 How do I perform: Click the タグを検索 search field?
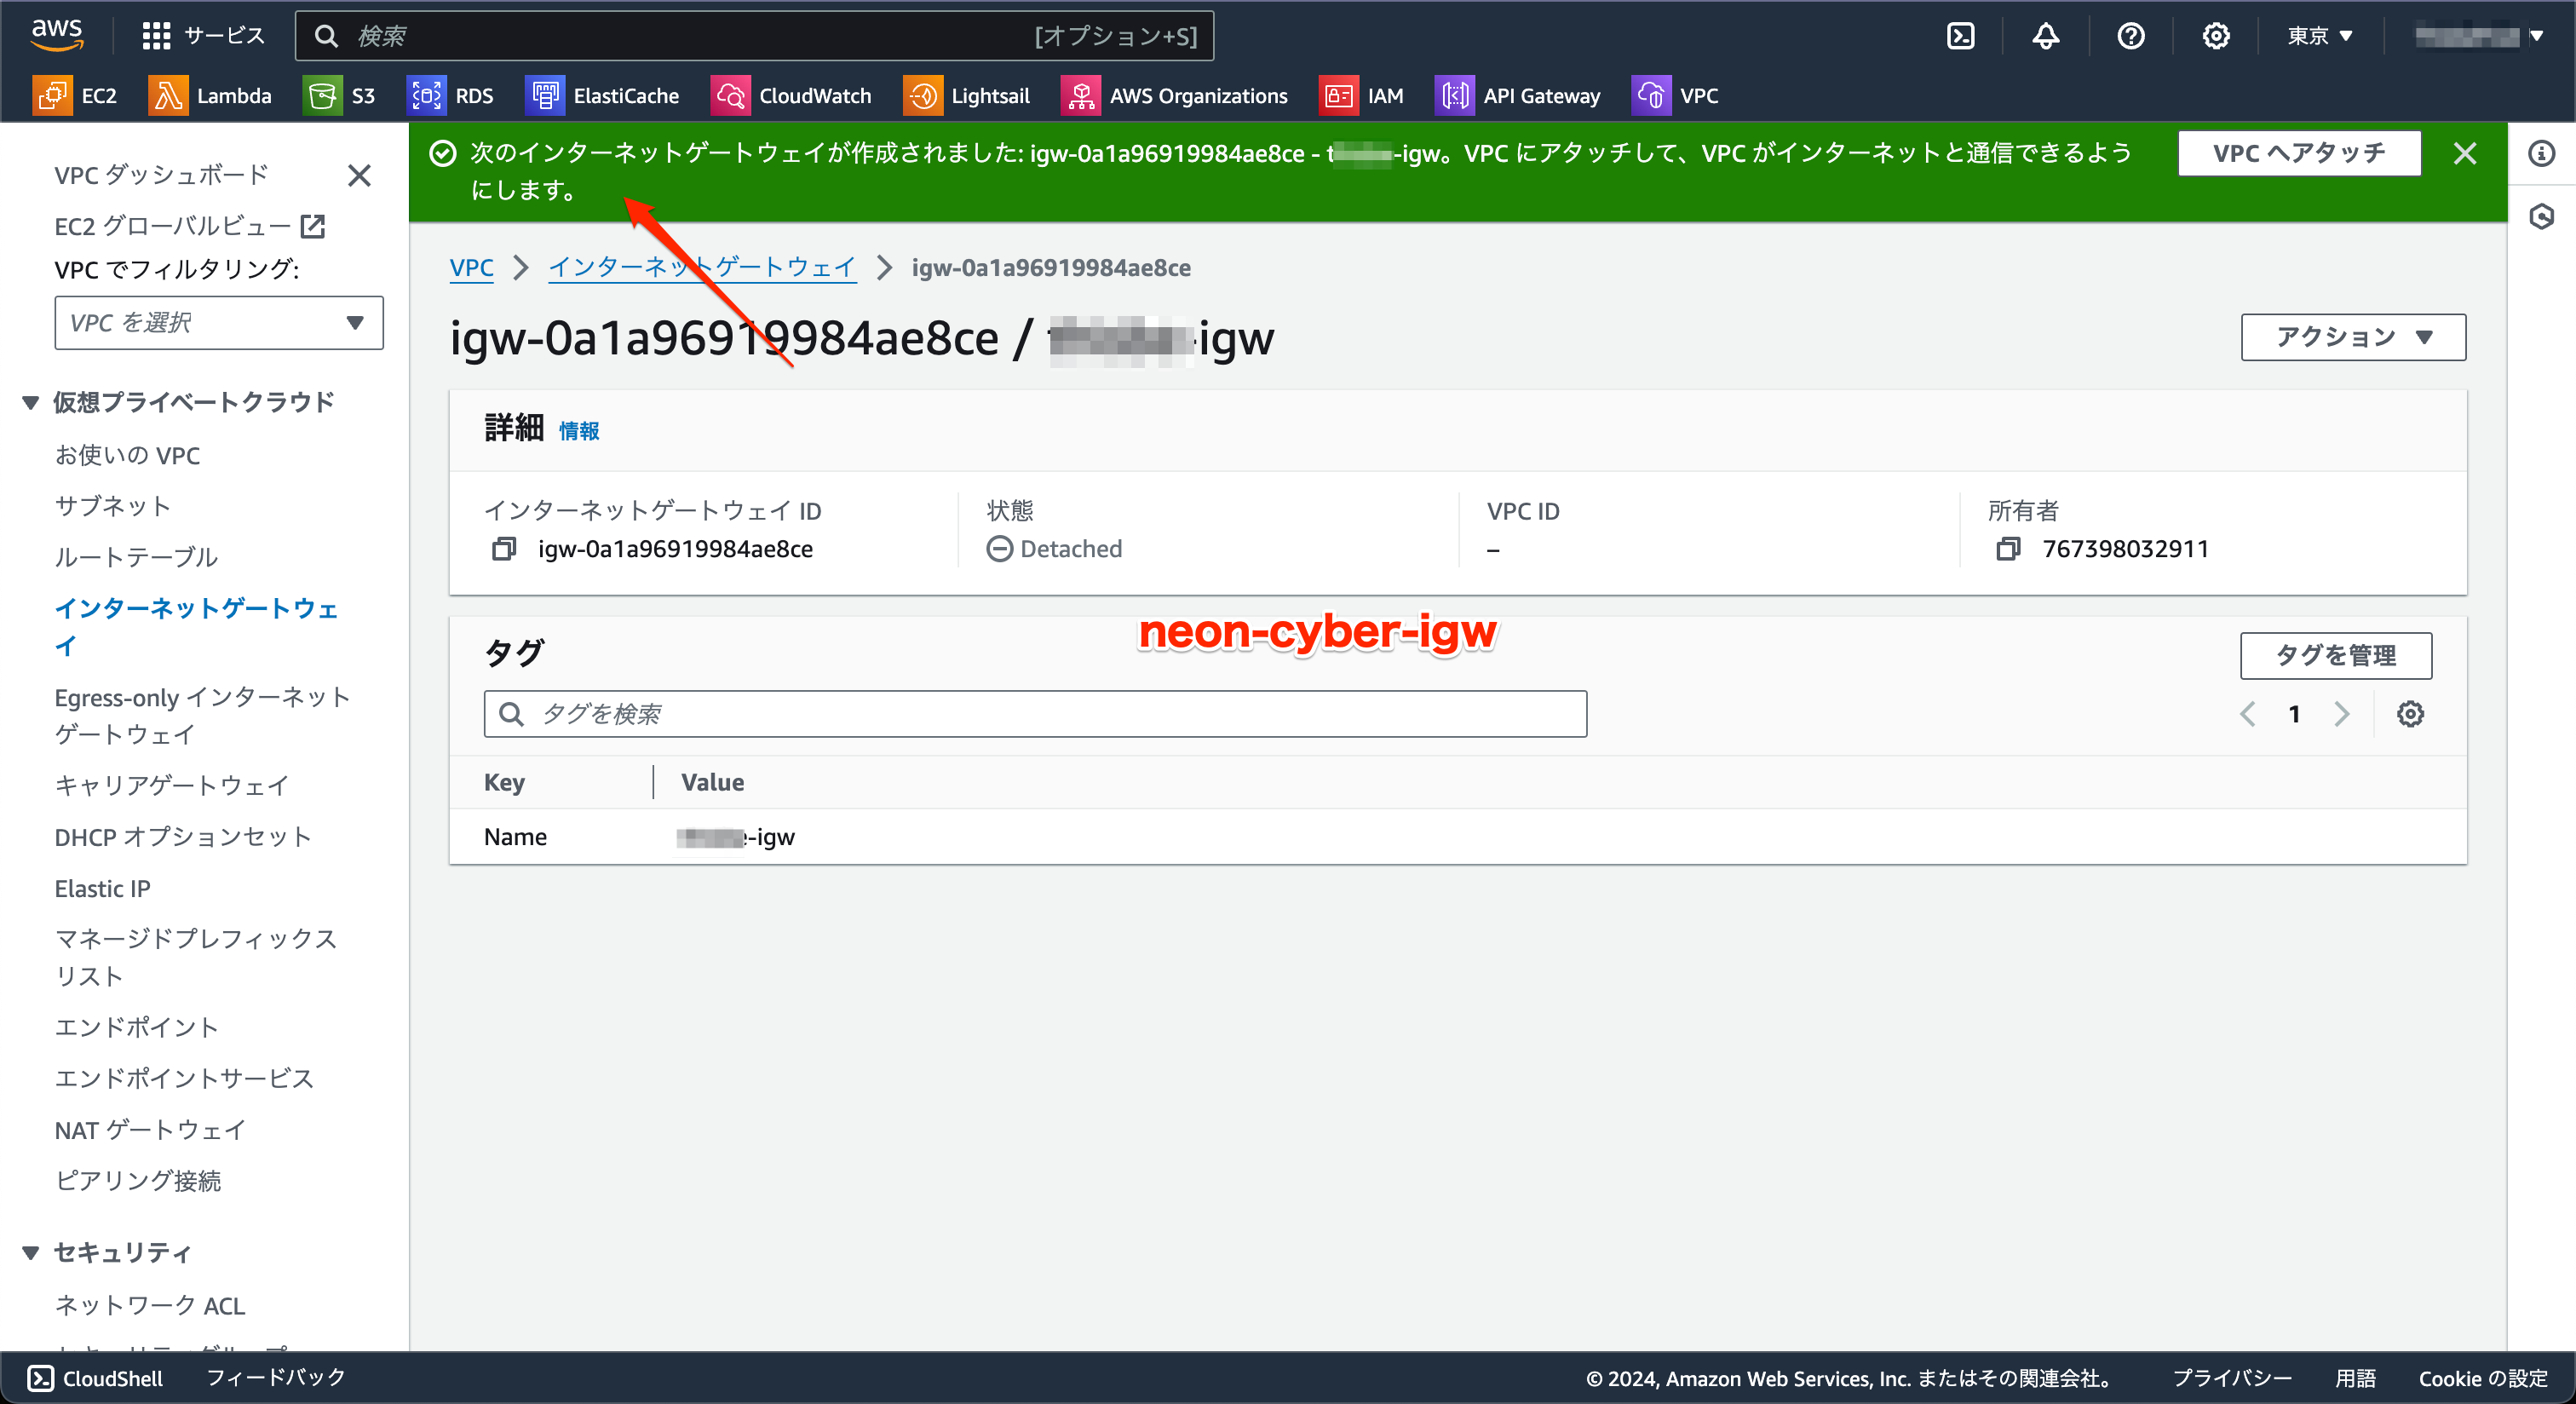[x=1035, y=714]
